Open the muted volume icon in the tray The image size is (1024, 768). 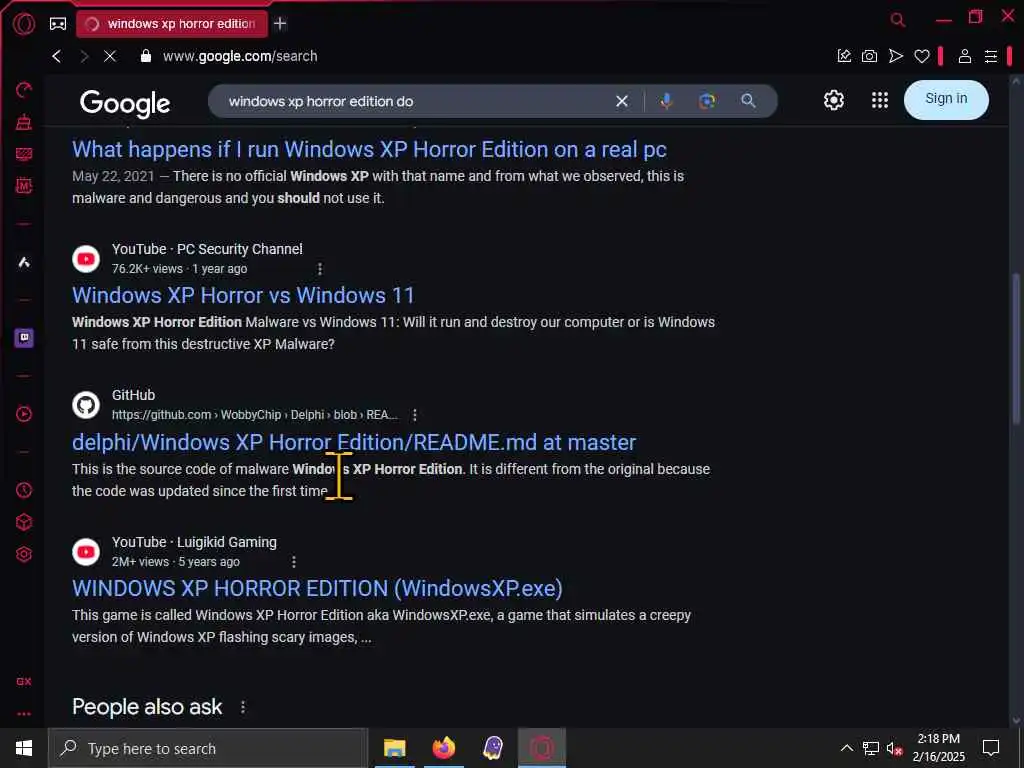(x=895, y=748)
